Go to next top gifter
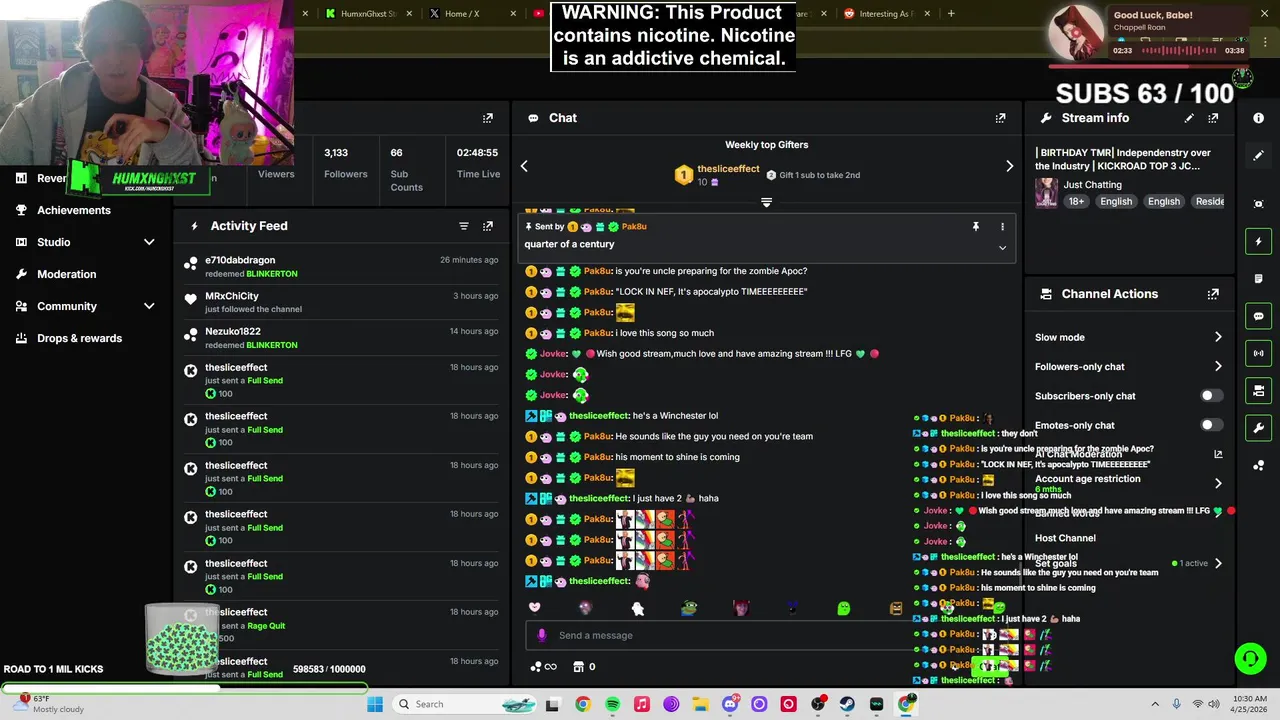The width and height of the screenshot is (1280, 720). [x=1009, y=166]
